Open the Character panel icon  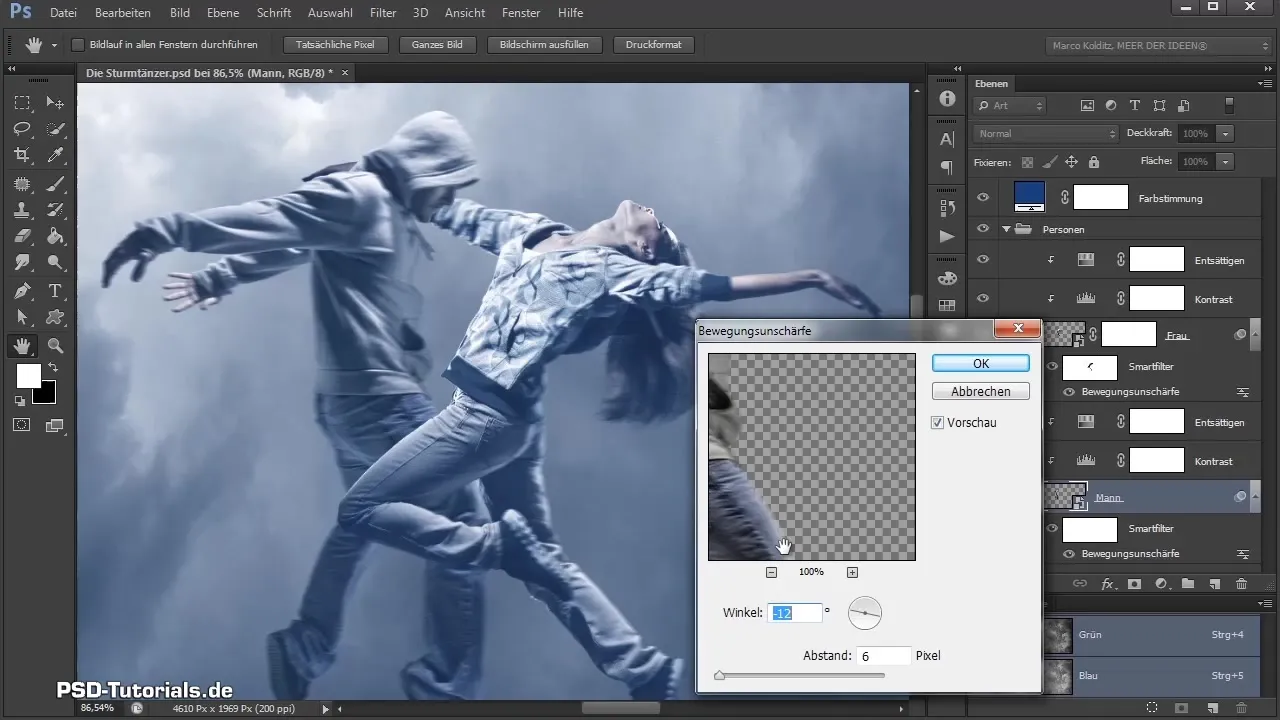[947, 139]
